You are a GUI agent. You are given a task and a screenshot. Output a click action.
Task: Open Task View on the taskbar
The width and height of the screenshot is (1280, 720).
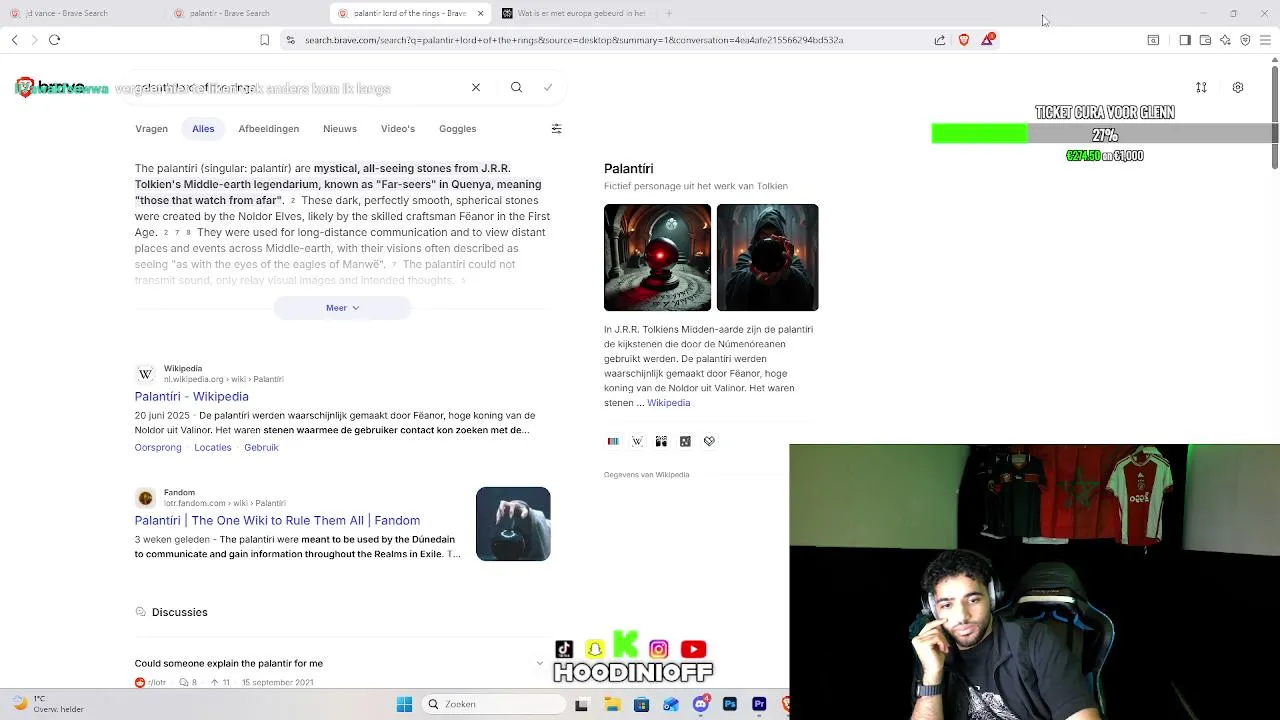[x=582, y=705]
